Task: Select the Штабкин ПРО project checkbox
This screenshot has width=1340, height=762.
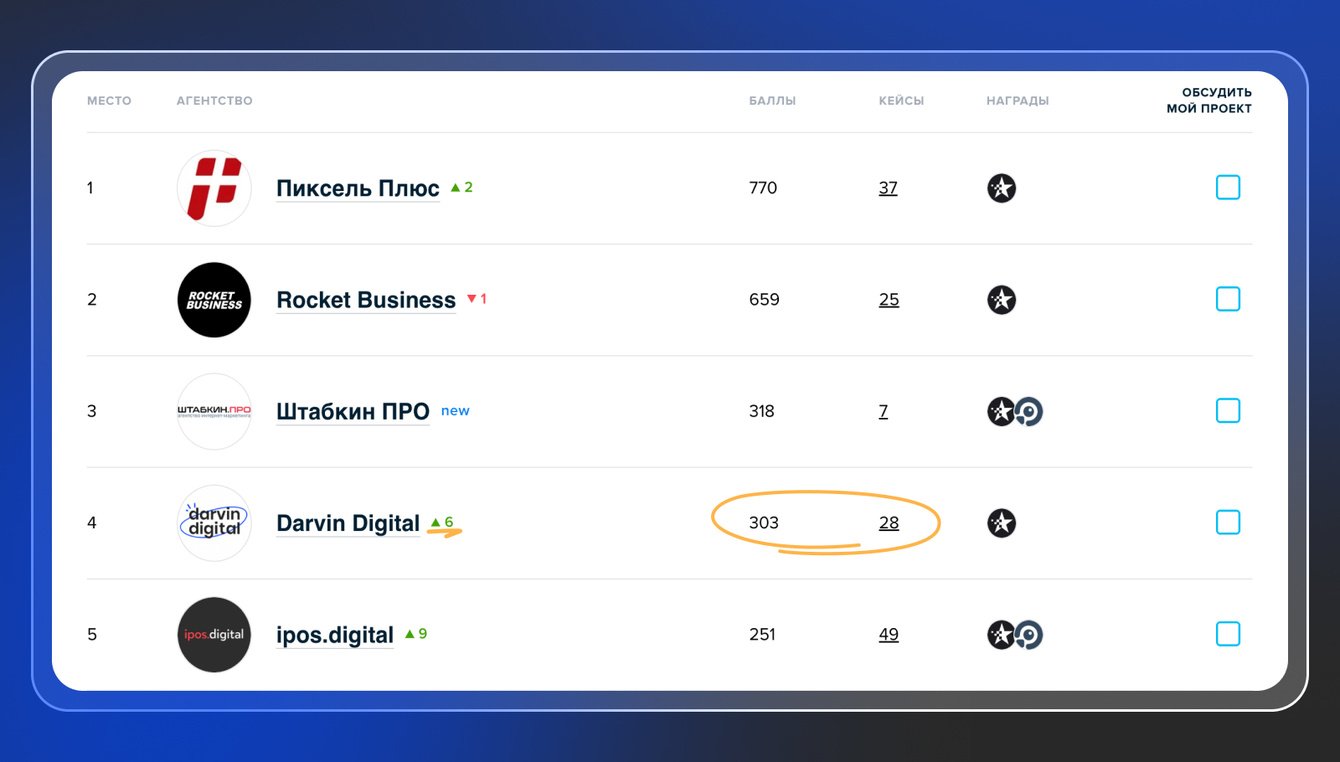Action: [x=1228, y=411]
